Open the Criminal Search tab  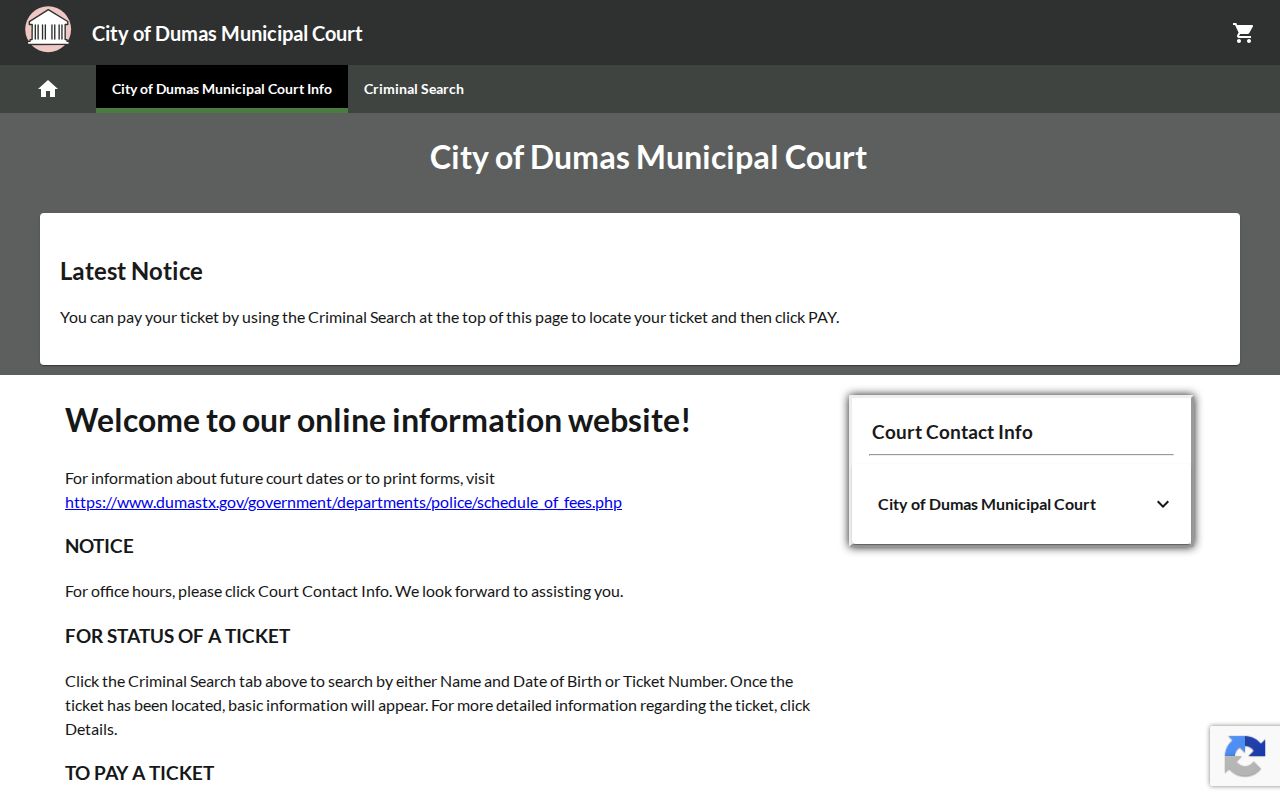pyautogui.click(x=414, y=89)
